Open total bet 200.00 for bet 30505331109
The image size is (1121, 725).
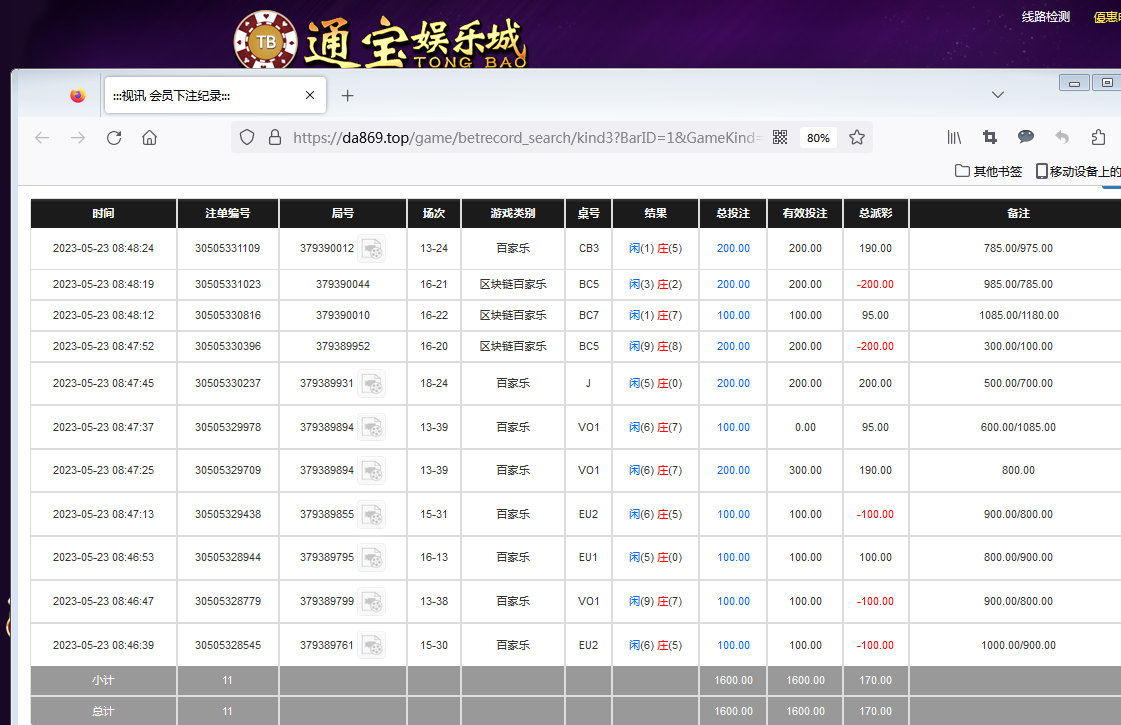(734, 248)
